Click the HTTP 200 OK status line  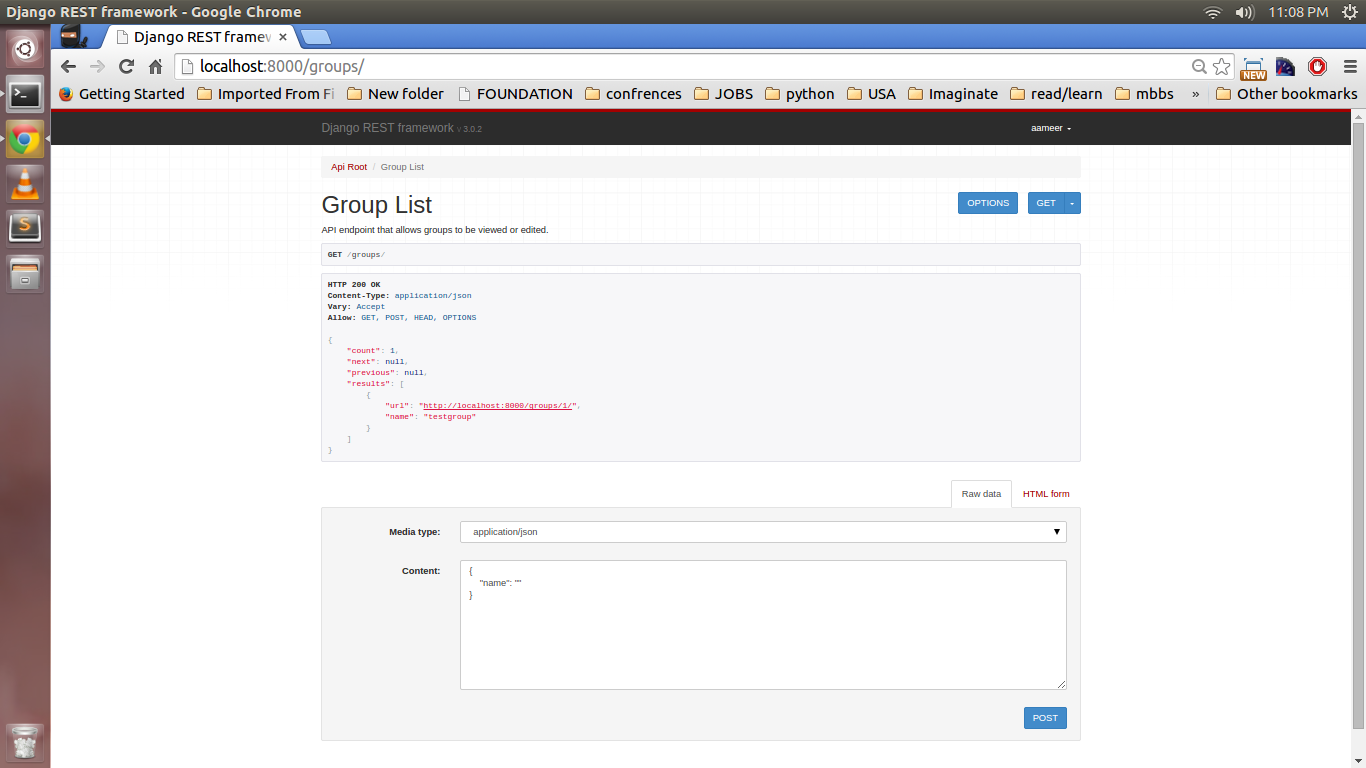pyautogui.click(x=354, y=285)
